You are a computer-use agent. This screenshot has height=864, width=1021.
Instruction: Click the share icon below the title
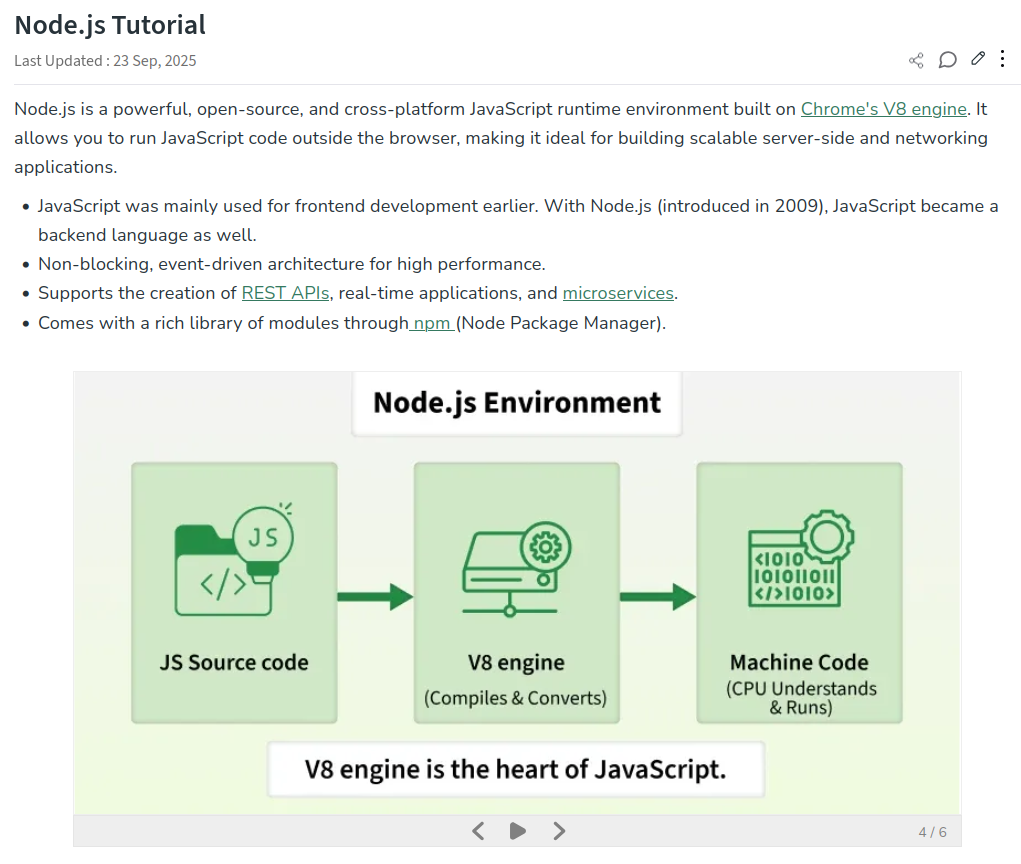tap(916, 61)
